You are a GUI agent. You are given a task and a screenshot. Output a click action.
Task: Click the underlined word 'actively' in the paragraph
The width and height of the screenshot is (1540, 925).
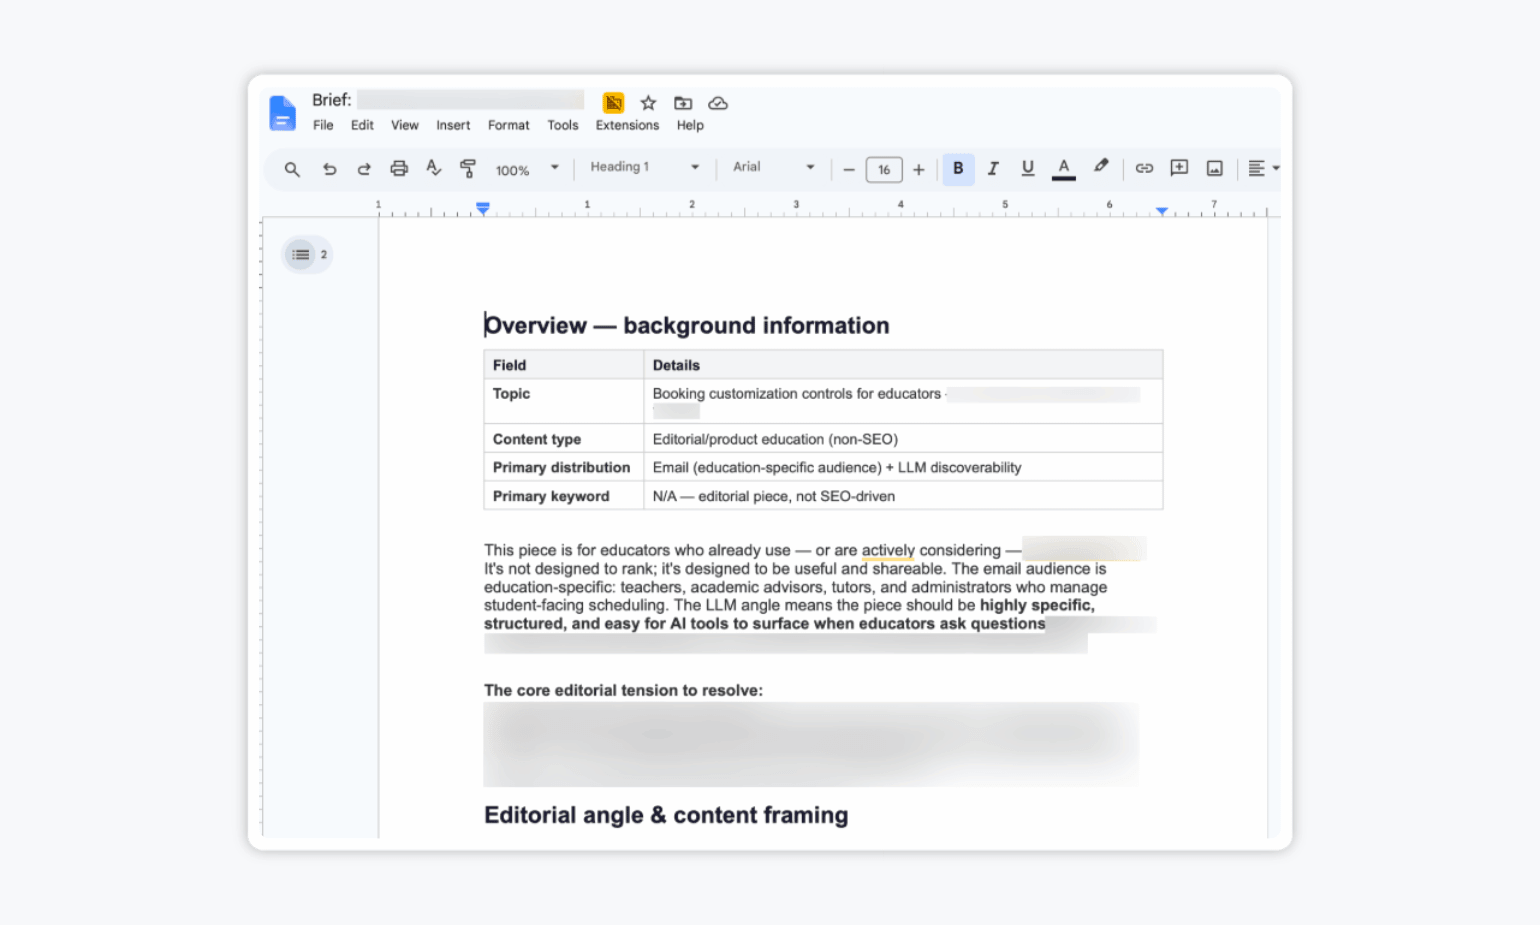pyautogui.click(x=888, y=550)
